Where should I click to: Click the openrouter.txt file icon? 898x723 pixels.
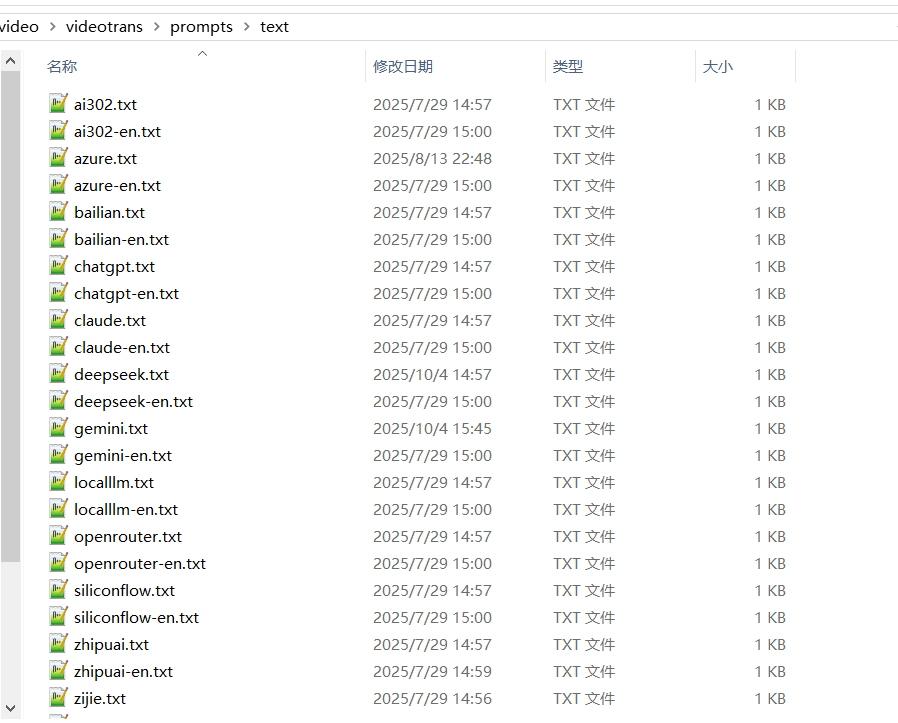click(x=58, y=536)
